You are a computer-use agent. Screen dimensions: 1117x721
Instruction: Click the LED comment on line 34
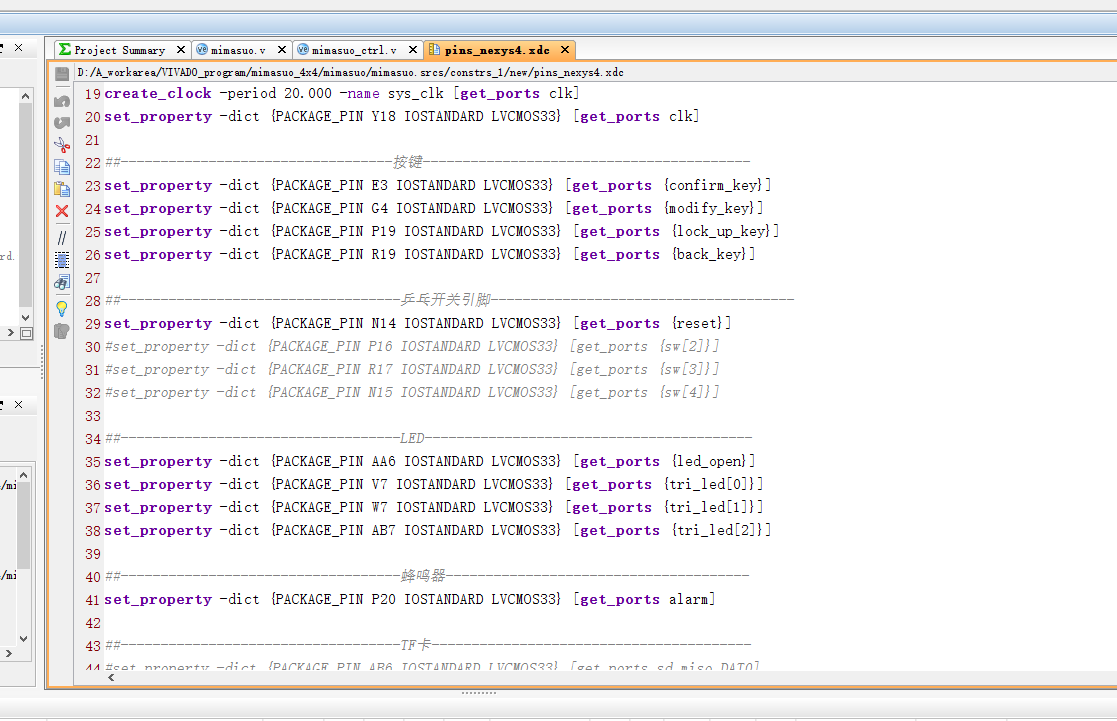tap(412, 438)
